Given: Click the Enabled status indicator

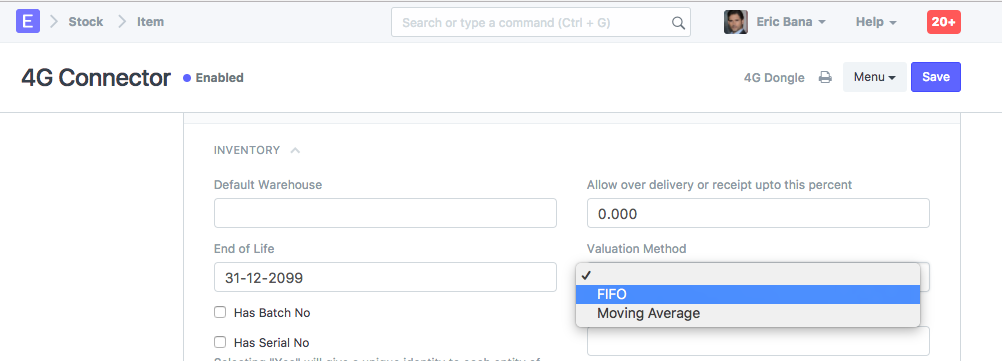Looking at the screenshot, I should [213, 78].
